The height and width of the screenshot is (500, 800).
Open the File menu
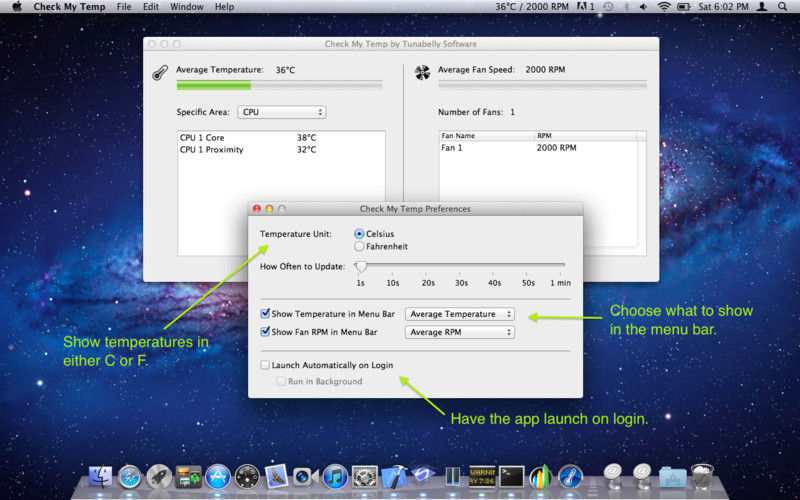(124, 7)
